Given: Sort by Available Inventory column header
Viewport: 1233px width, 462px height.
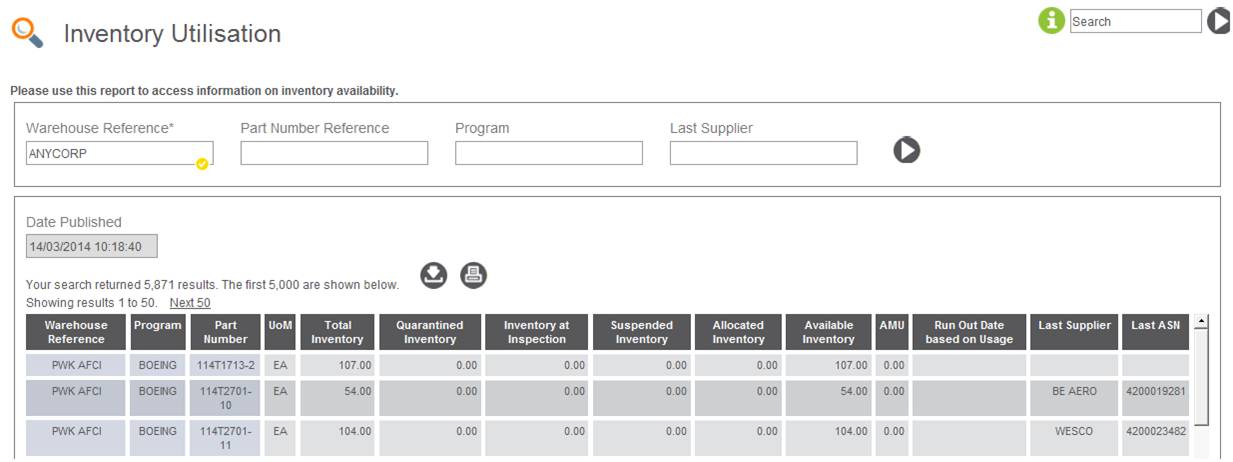Looking at the screenshot, I should [x=829, y=332].
